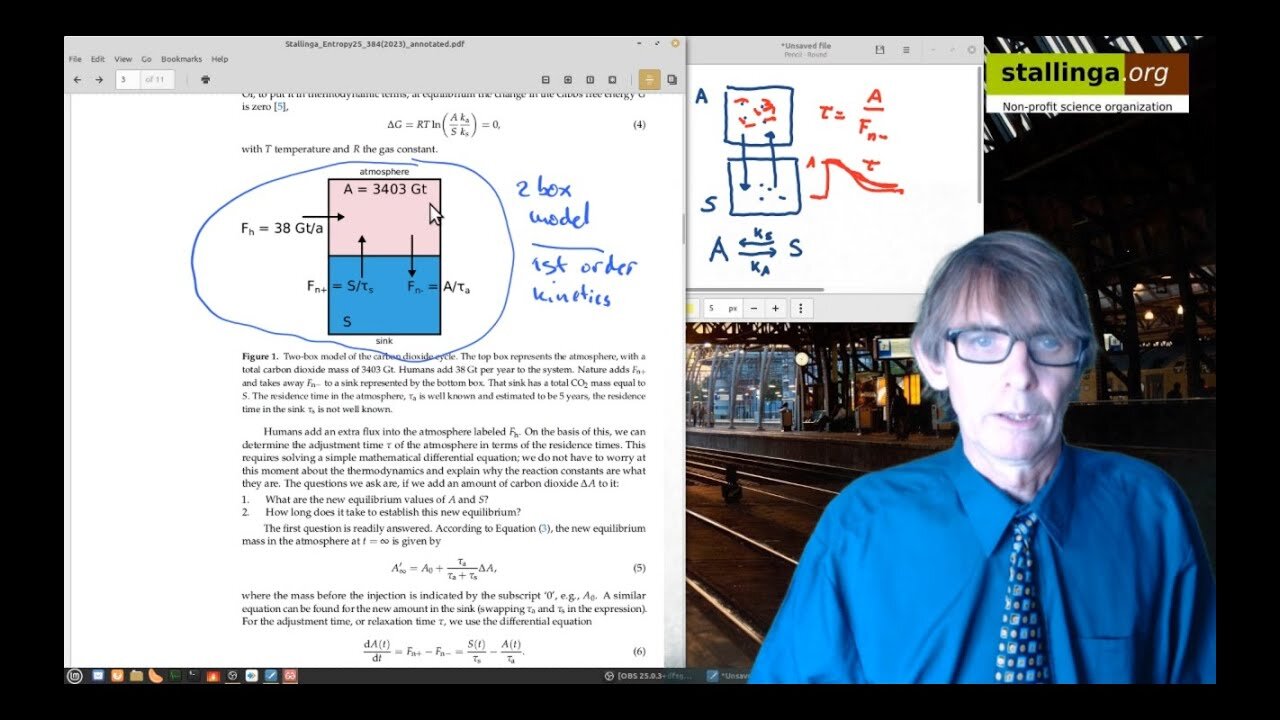
Task: Click equation number (5)
Action: (x=639, y=568)
